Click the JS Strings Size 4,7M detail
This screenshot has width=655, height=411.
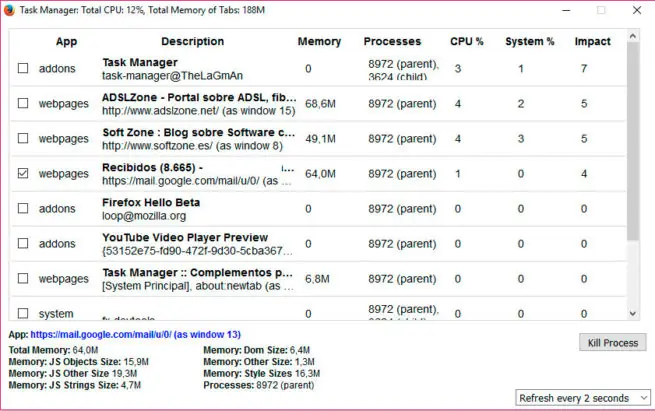[75, 385]
